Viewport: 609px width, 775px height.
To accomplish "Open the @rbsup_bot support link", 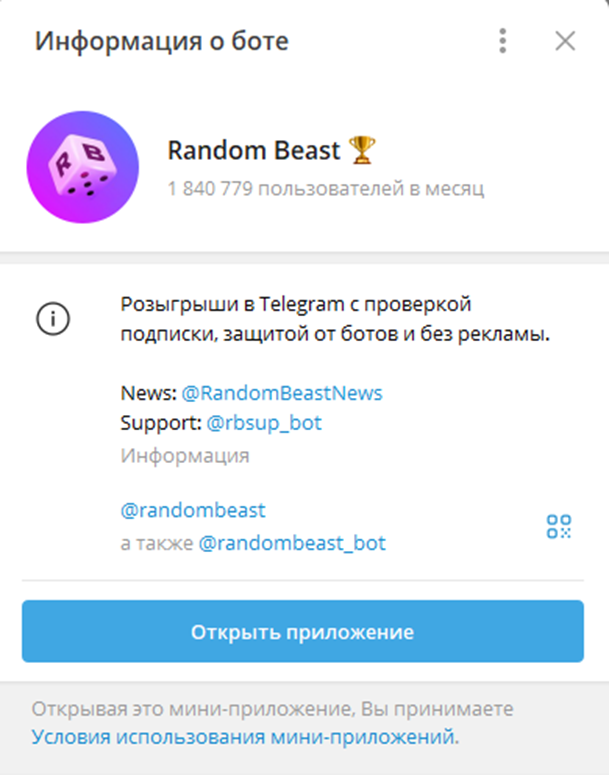I will (x=264, y=423).
